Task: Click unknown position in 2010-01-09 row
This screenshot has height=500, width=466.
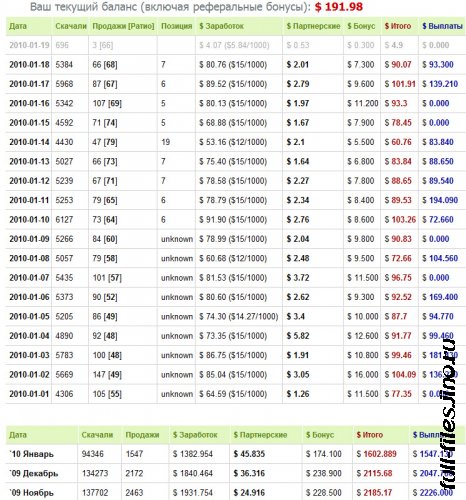Action: [177, 239]
